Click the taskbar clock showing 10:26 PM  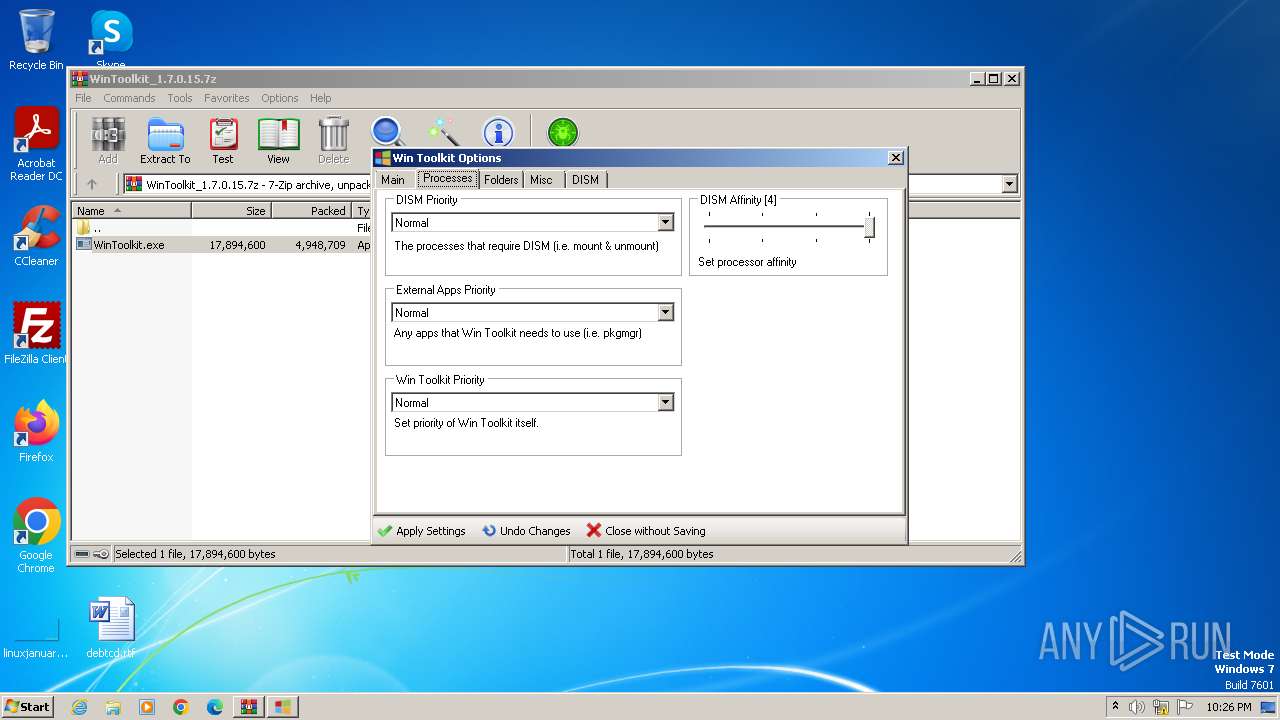click(1228, 707)
